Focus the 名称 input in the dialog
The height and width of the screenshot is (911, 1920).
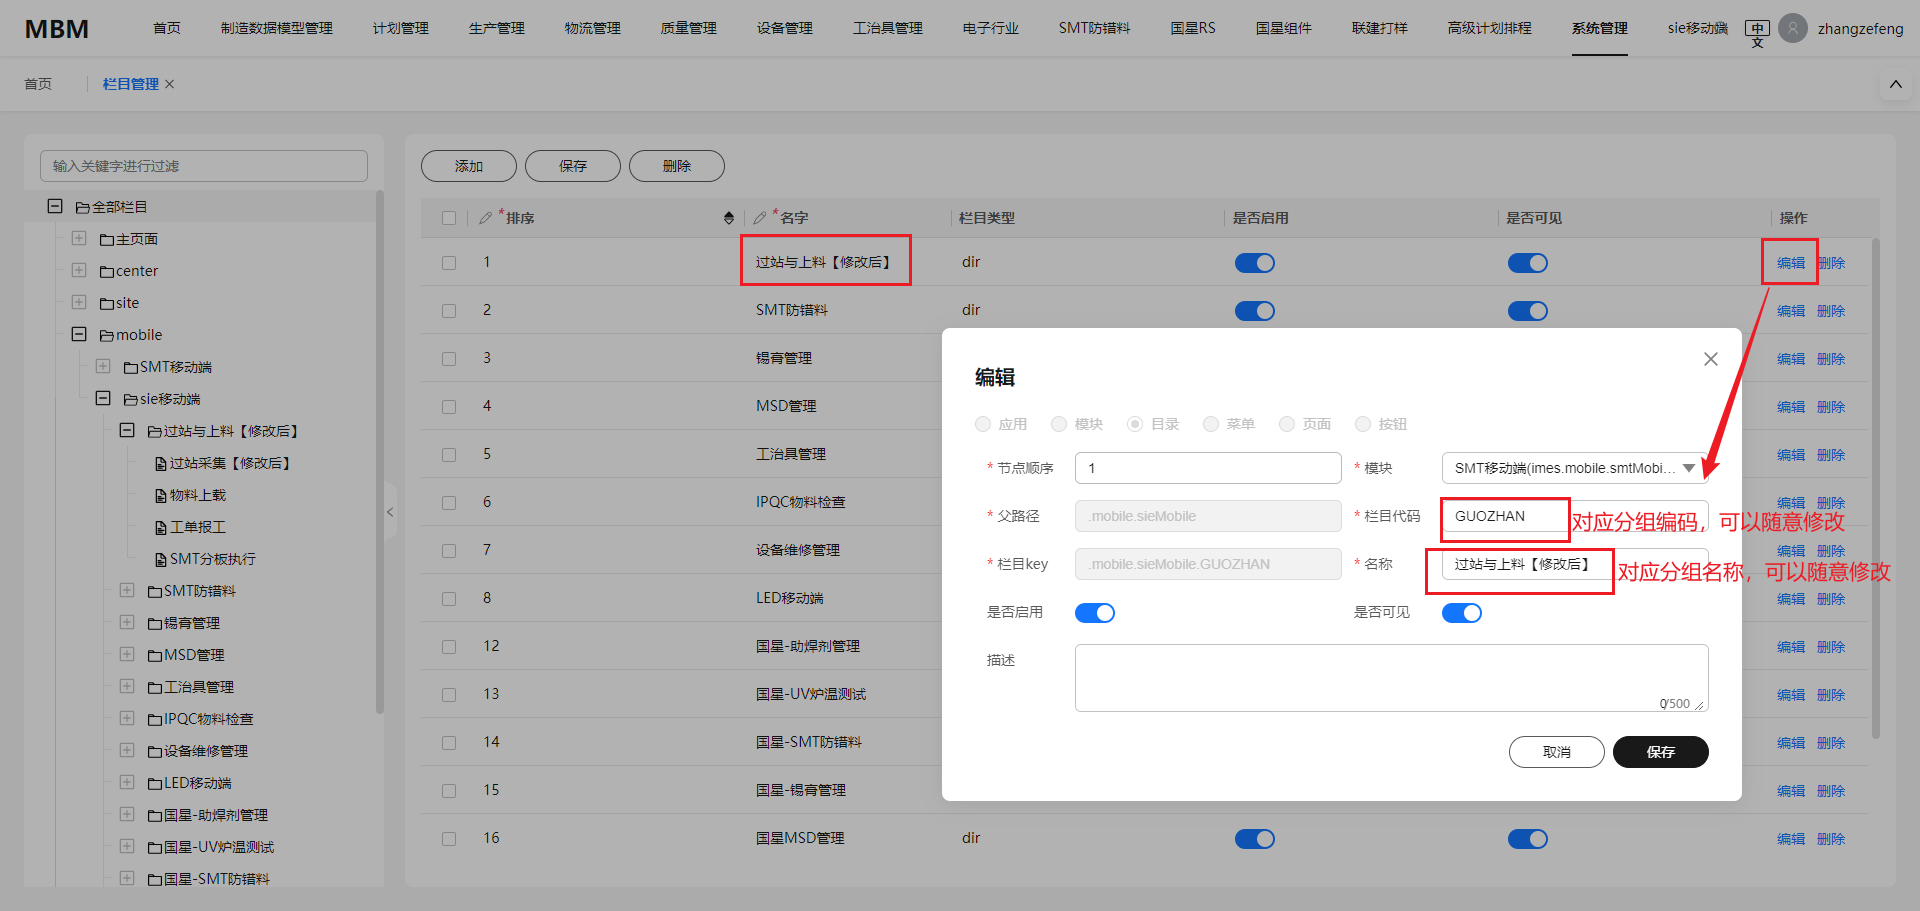1574,564
